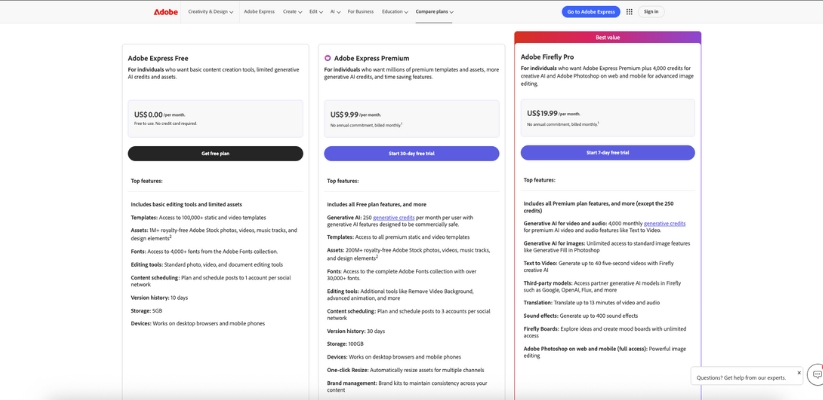Click 'Free to use. No credit card required.' text
823x400 pixels.
click(165, 123)
